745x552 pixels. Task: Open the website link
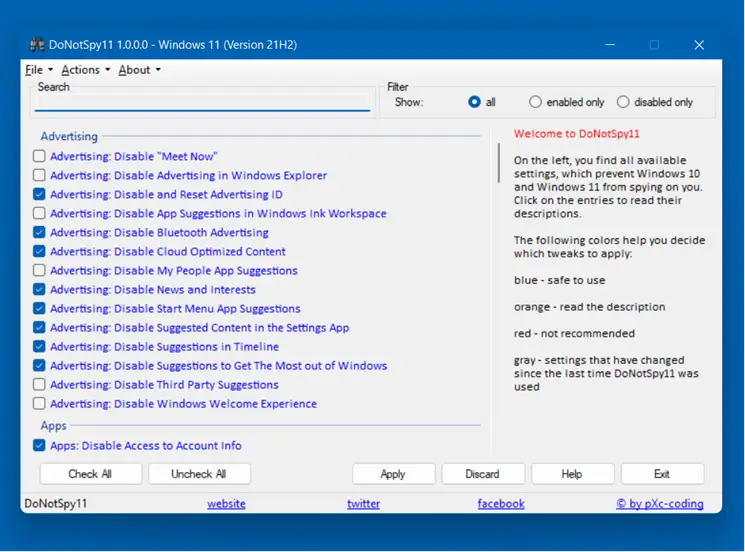point(226,504)
